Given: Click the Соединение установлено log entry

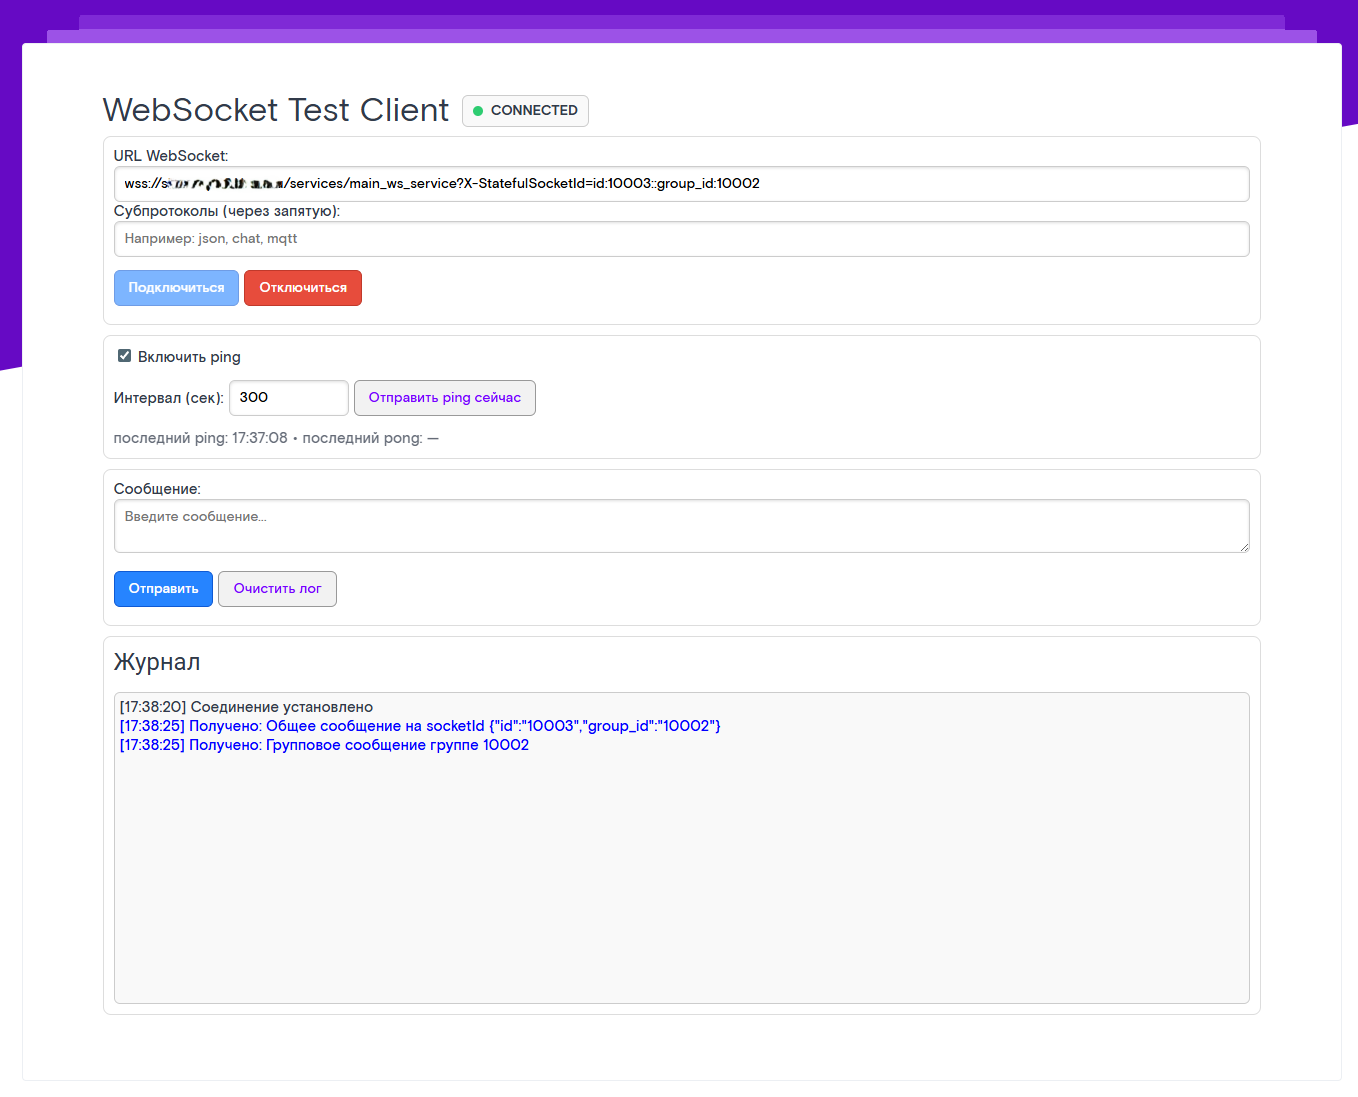Looking at the screenshot, I should (246, 707).
